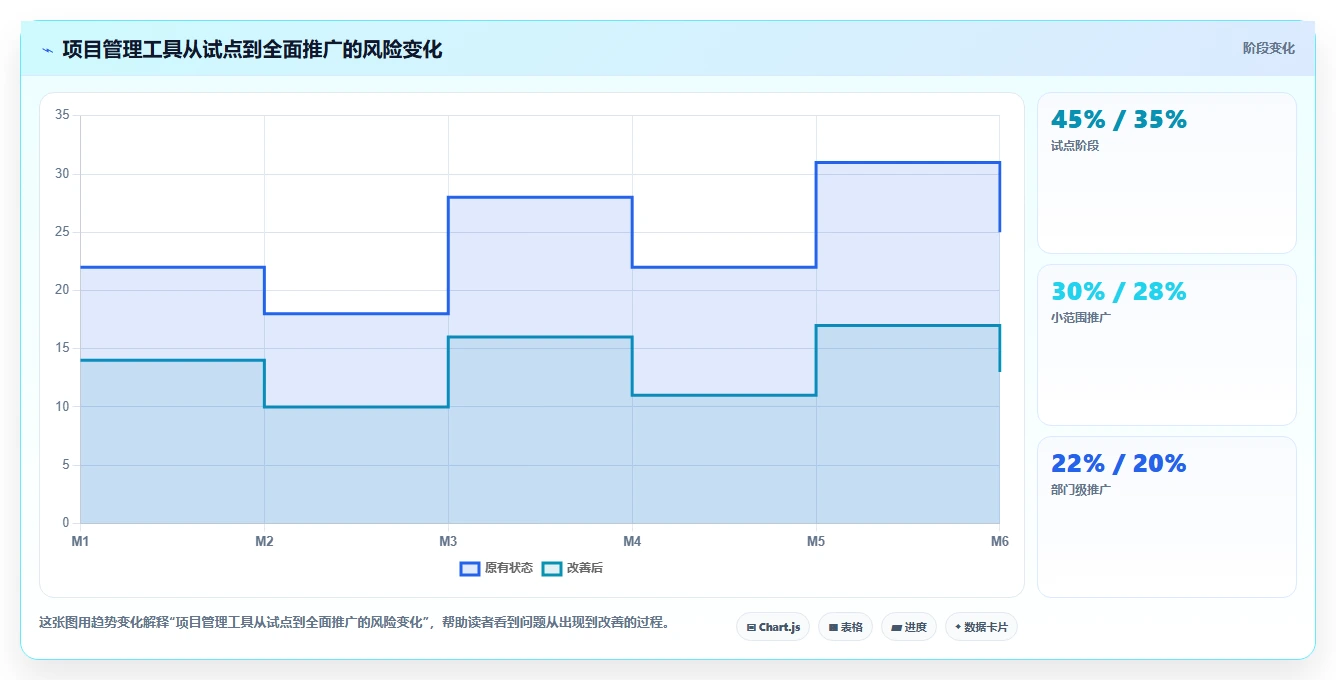This screenshot has width=1336, height=680.
Task: Click the Chart.js tag button
Action: (773, 627)
